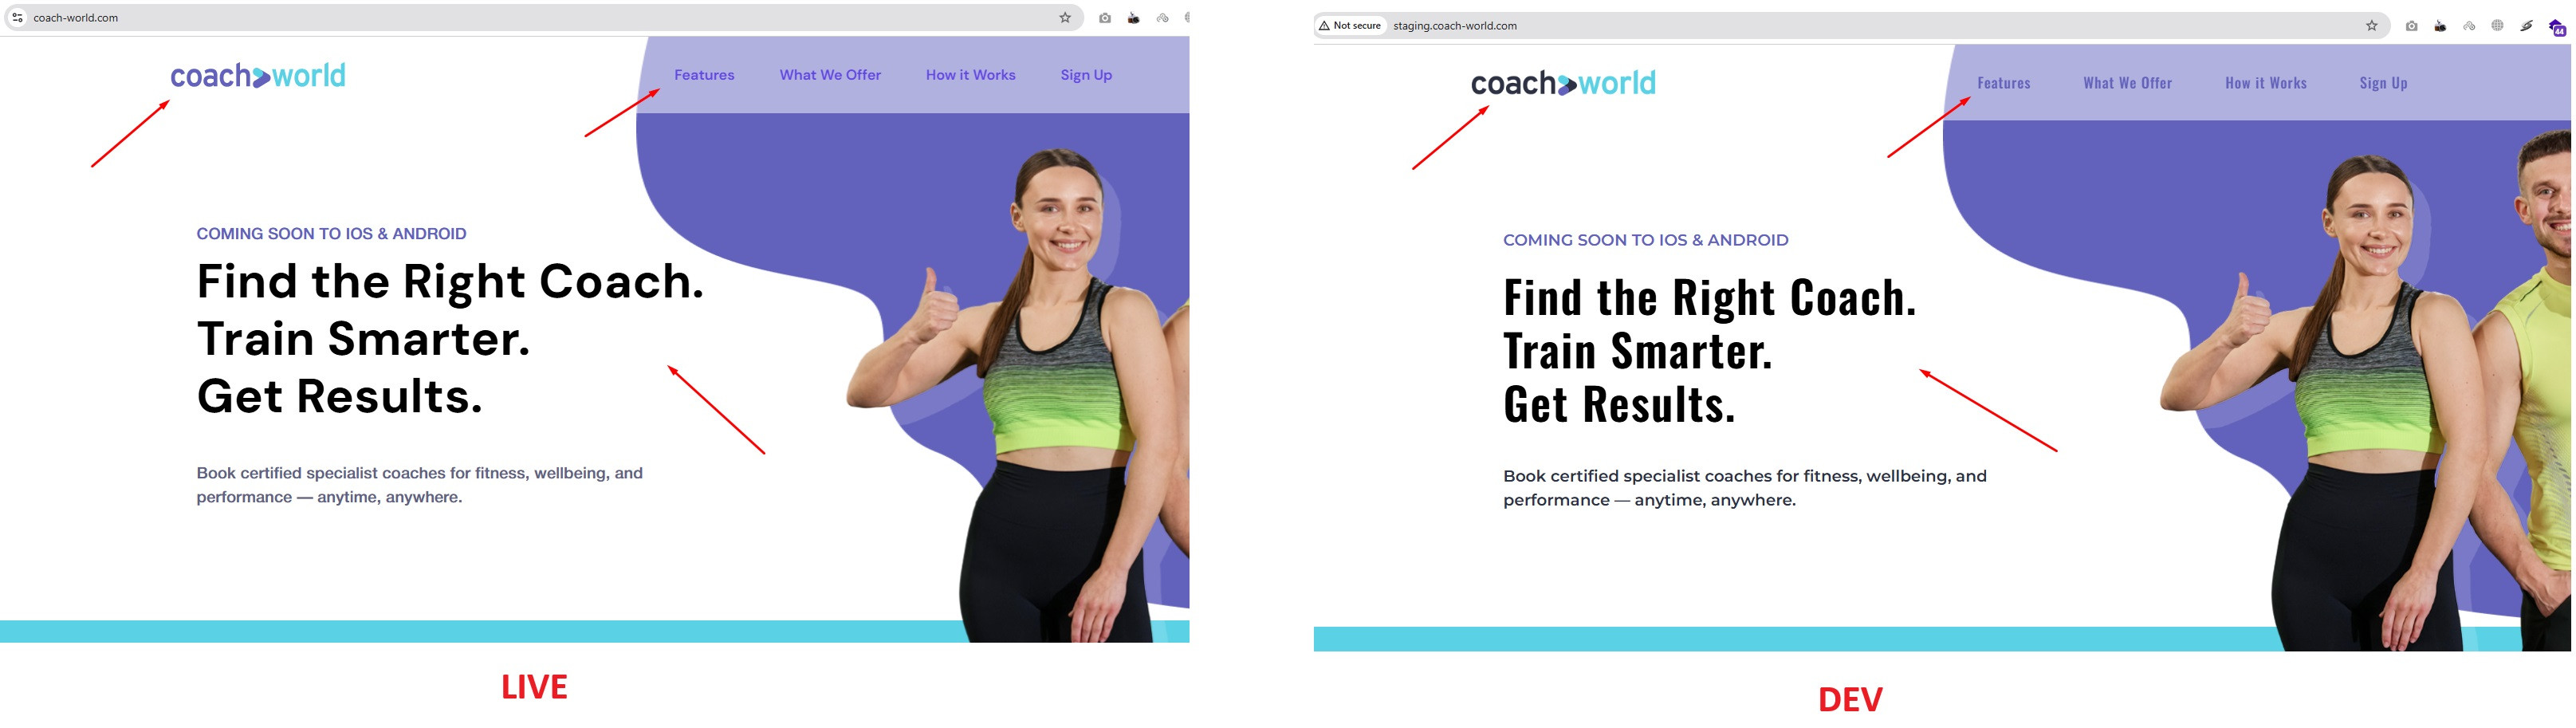Click the coffee cup extension icon in the staging browser
Image resolution: width=2576 pixels, height=728 pixels.
(x=2440, y=26)
